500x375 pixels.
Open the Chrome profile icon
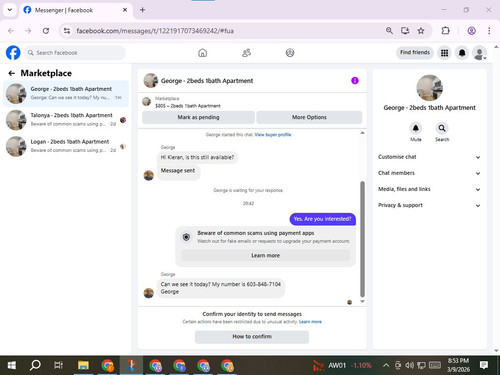(471, 31)
